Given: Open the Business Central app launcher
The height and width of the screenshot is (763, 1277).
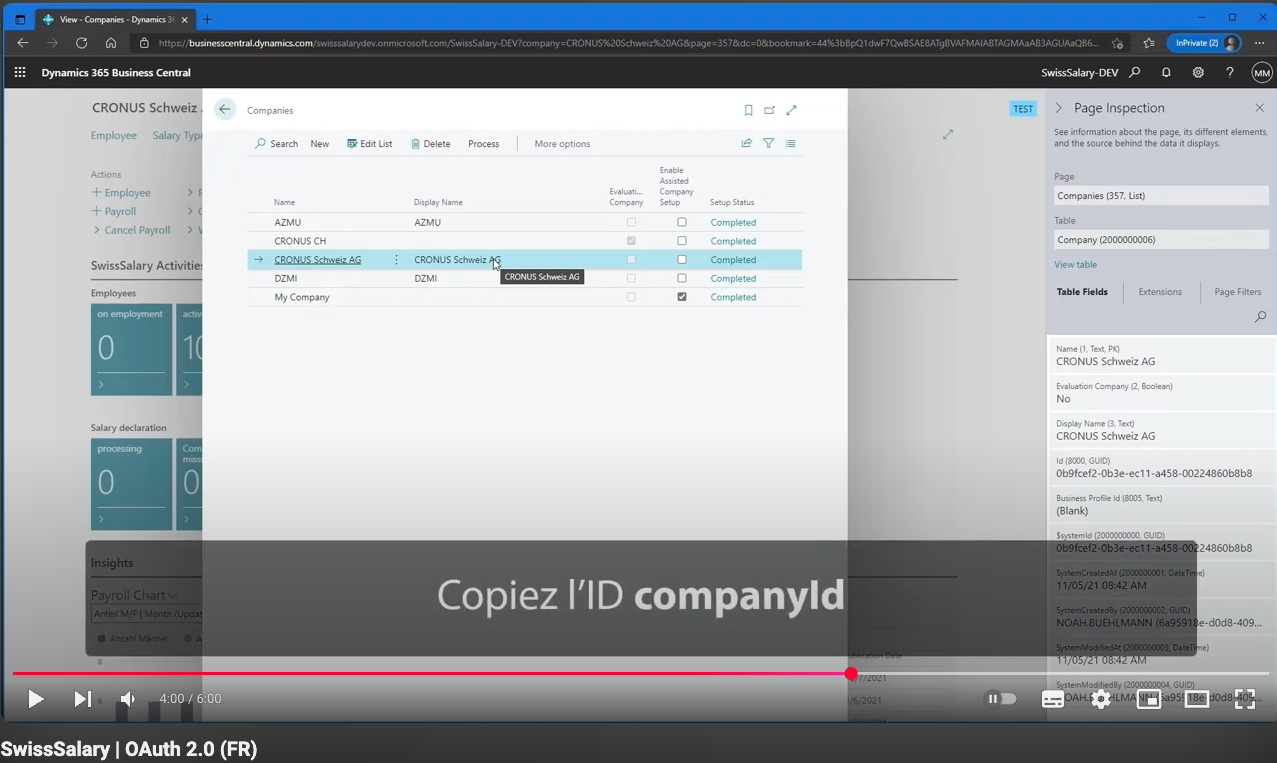Looking at the screenshot, I should click(x=19, y=73).
